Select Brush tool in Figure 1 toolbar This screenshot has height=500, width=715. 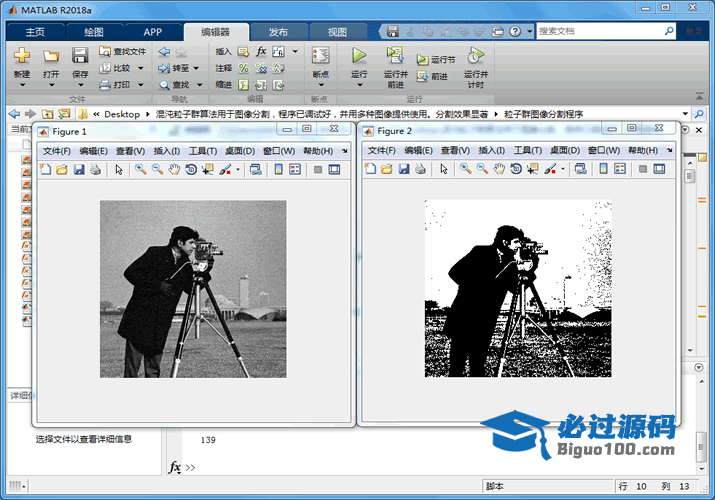click(225, 170)
